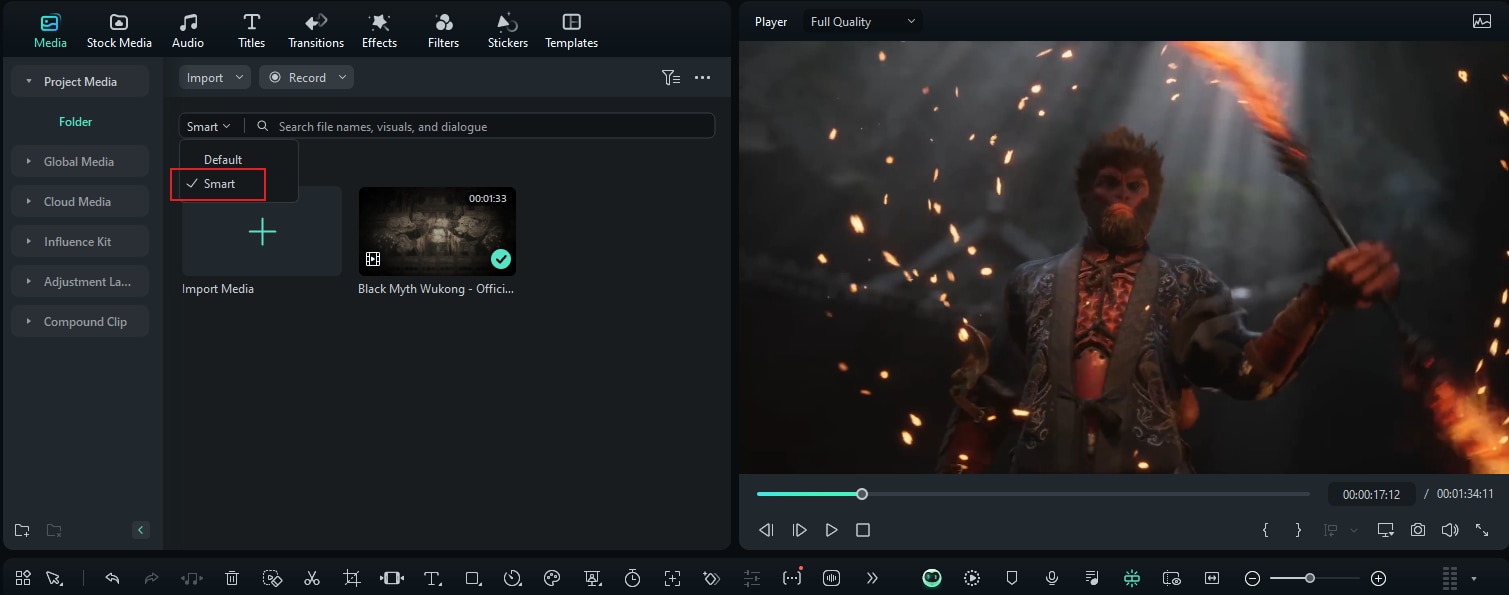Open the media filter and sort icon
The height and width of the screenshot is (595, 1509).
pos(671,77)
